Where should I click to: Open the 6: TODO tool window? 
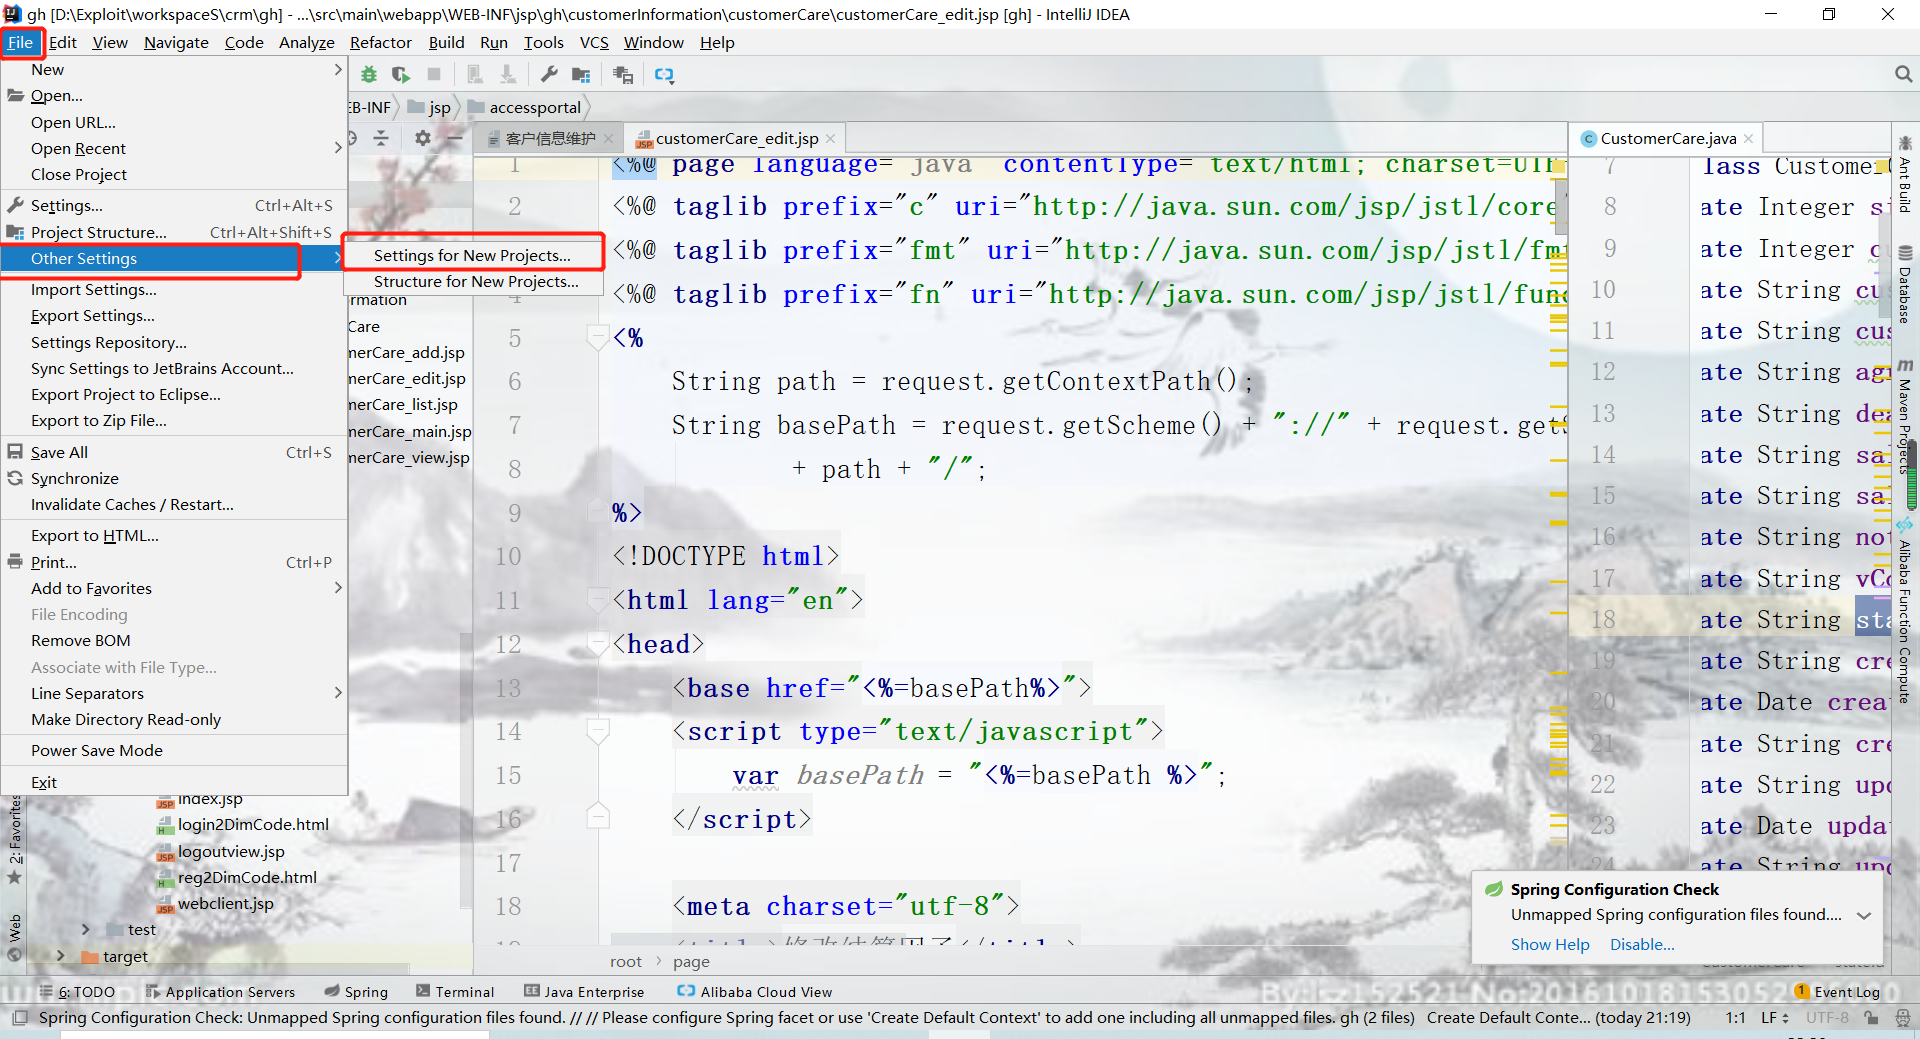tap(77, 992)
